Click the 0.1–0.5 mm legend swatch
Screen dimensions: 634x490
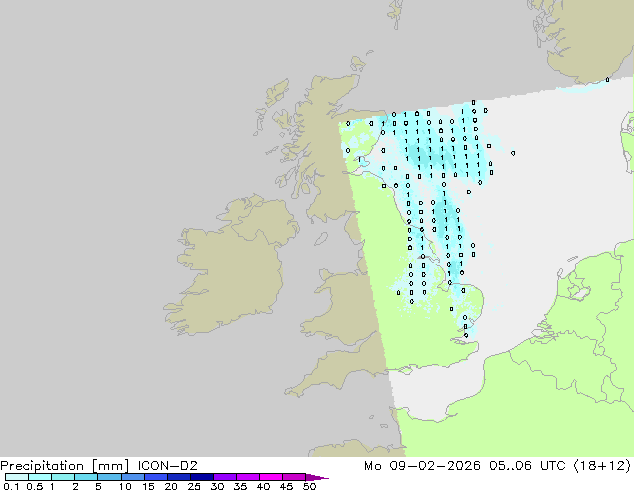pyautogui.click(x=17, y=477)
